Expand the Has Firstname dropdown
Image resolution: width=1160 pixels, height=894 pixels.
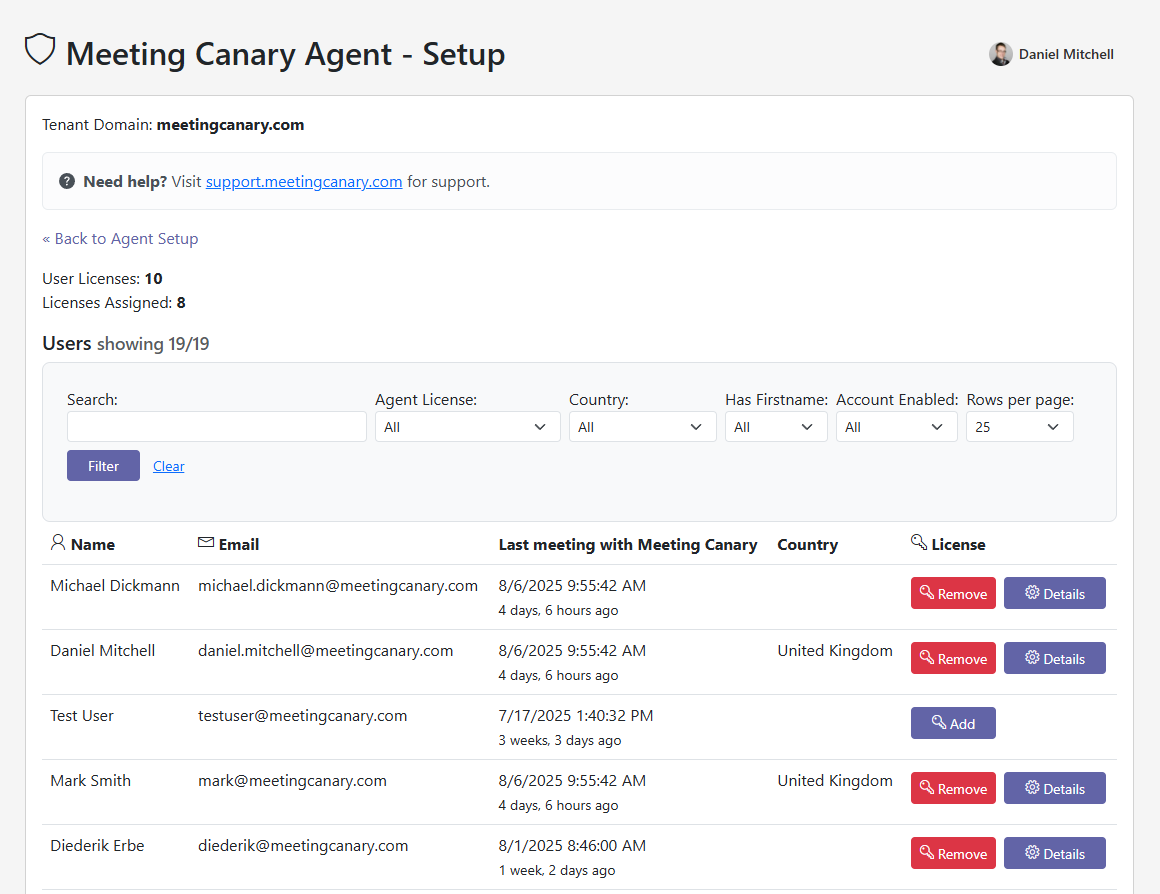(x=776, y=426)
